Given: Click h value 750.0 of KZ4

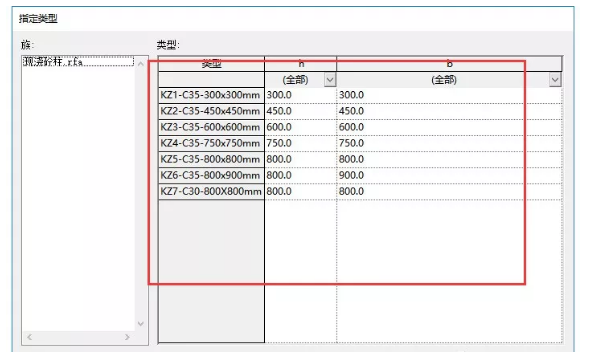Looking at the screenshot, I should click(301, 143).
